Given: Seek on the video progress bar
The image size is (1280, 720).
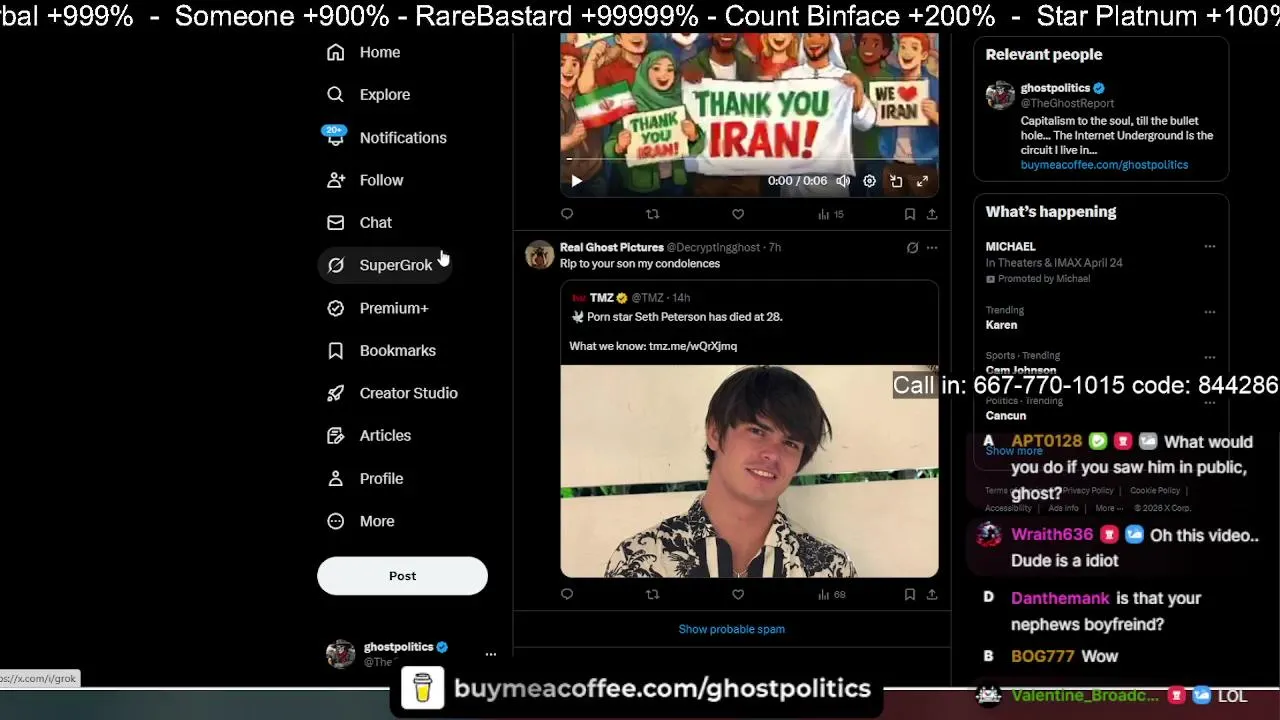Looking at the screenshot, I should coord(749,160).
